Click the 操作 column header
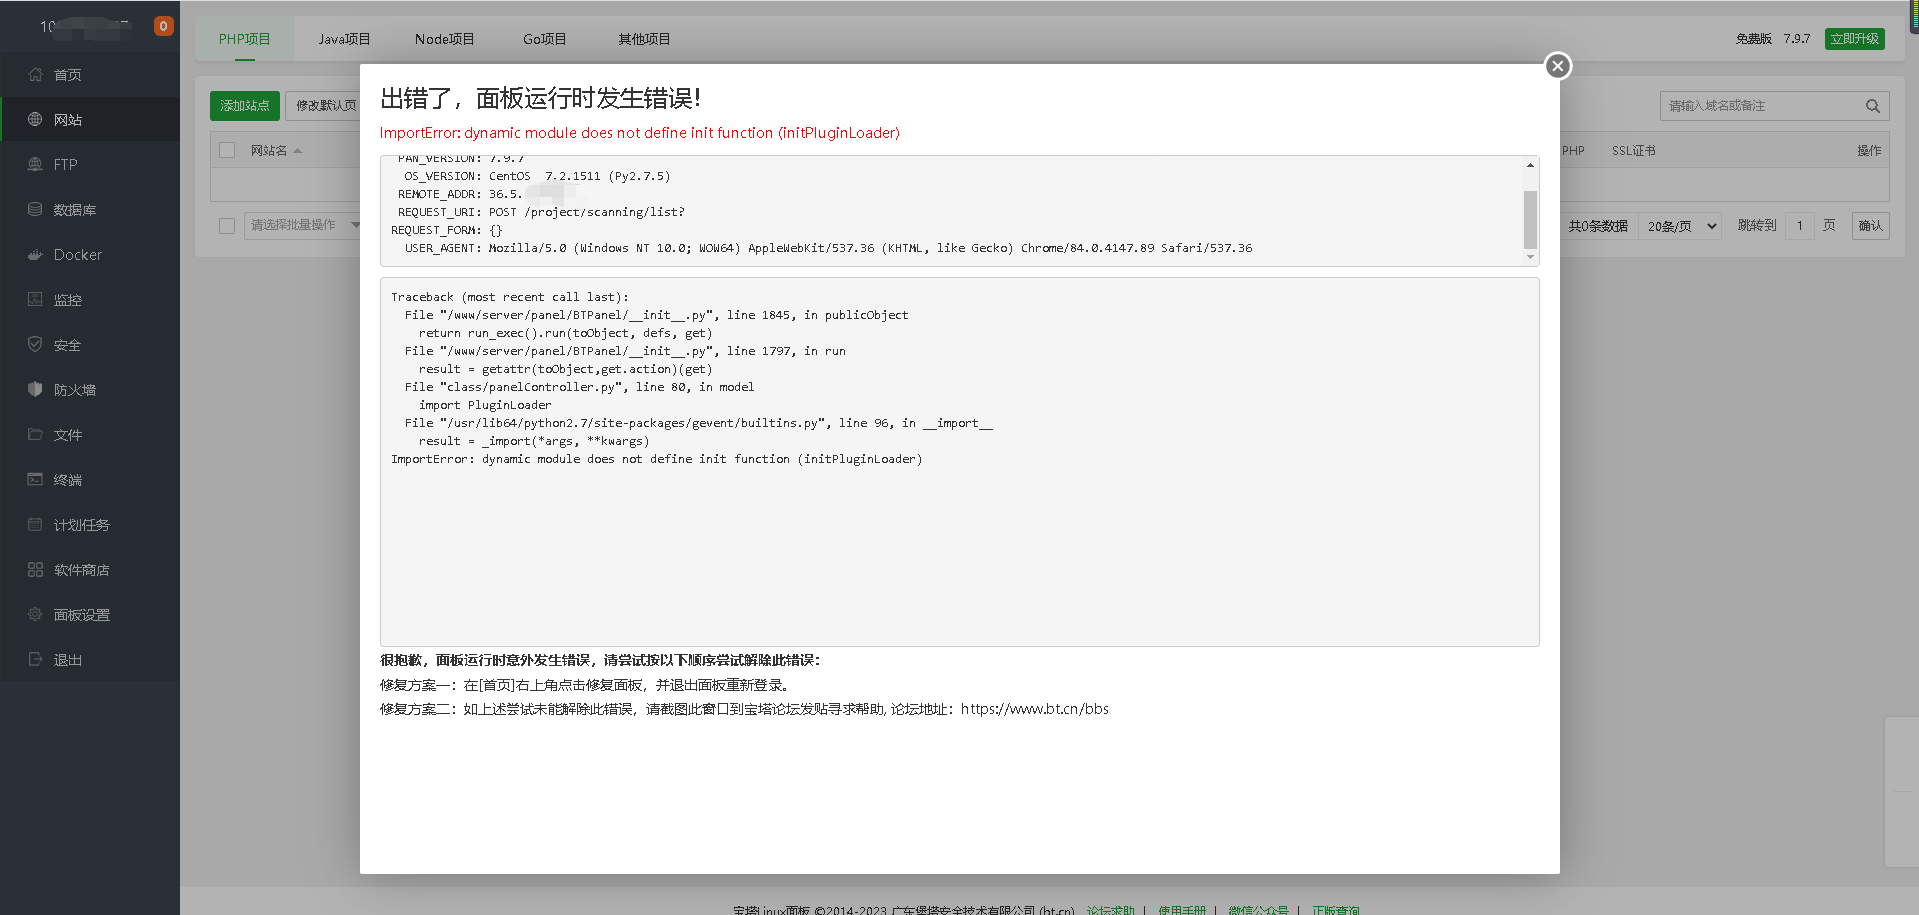The width and height of the screenshot is (1919, 915). pos(1869,151)
